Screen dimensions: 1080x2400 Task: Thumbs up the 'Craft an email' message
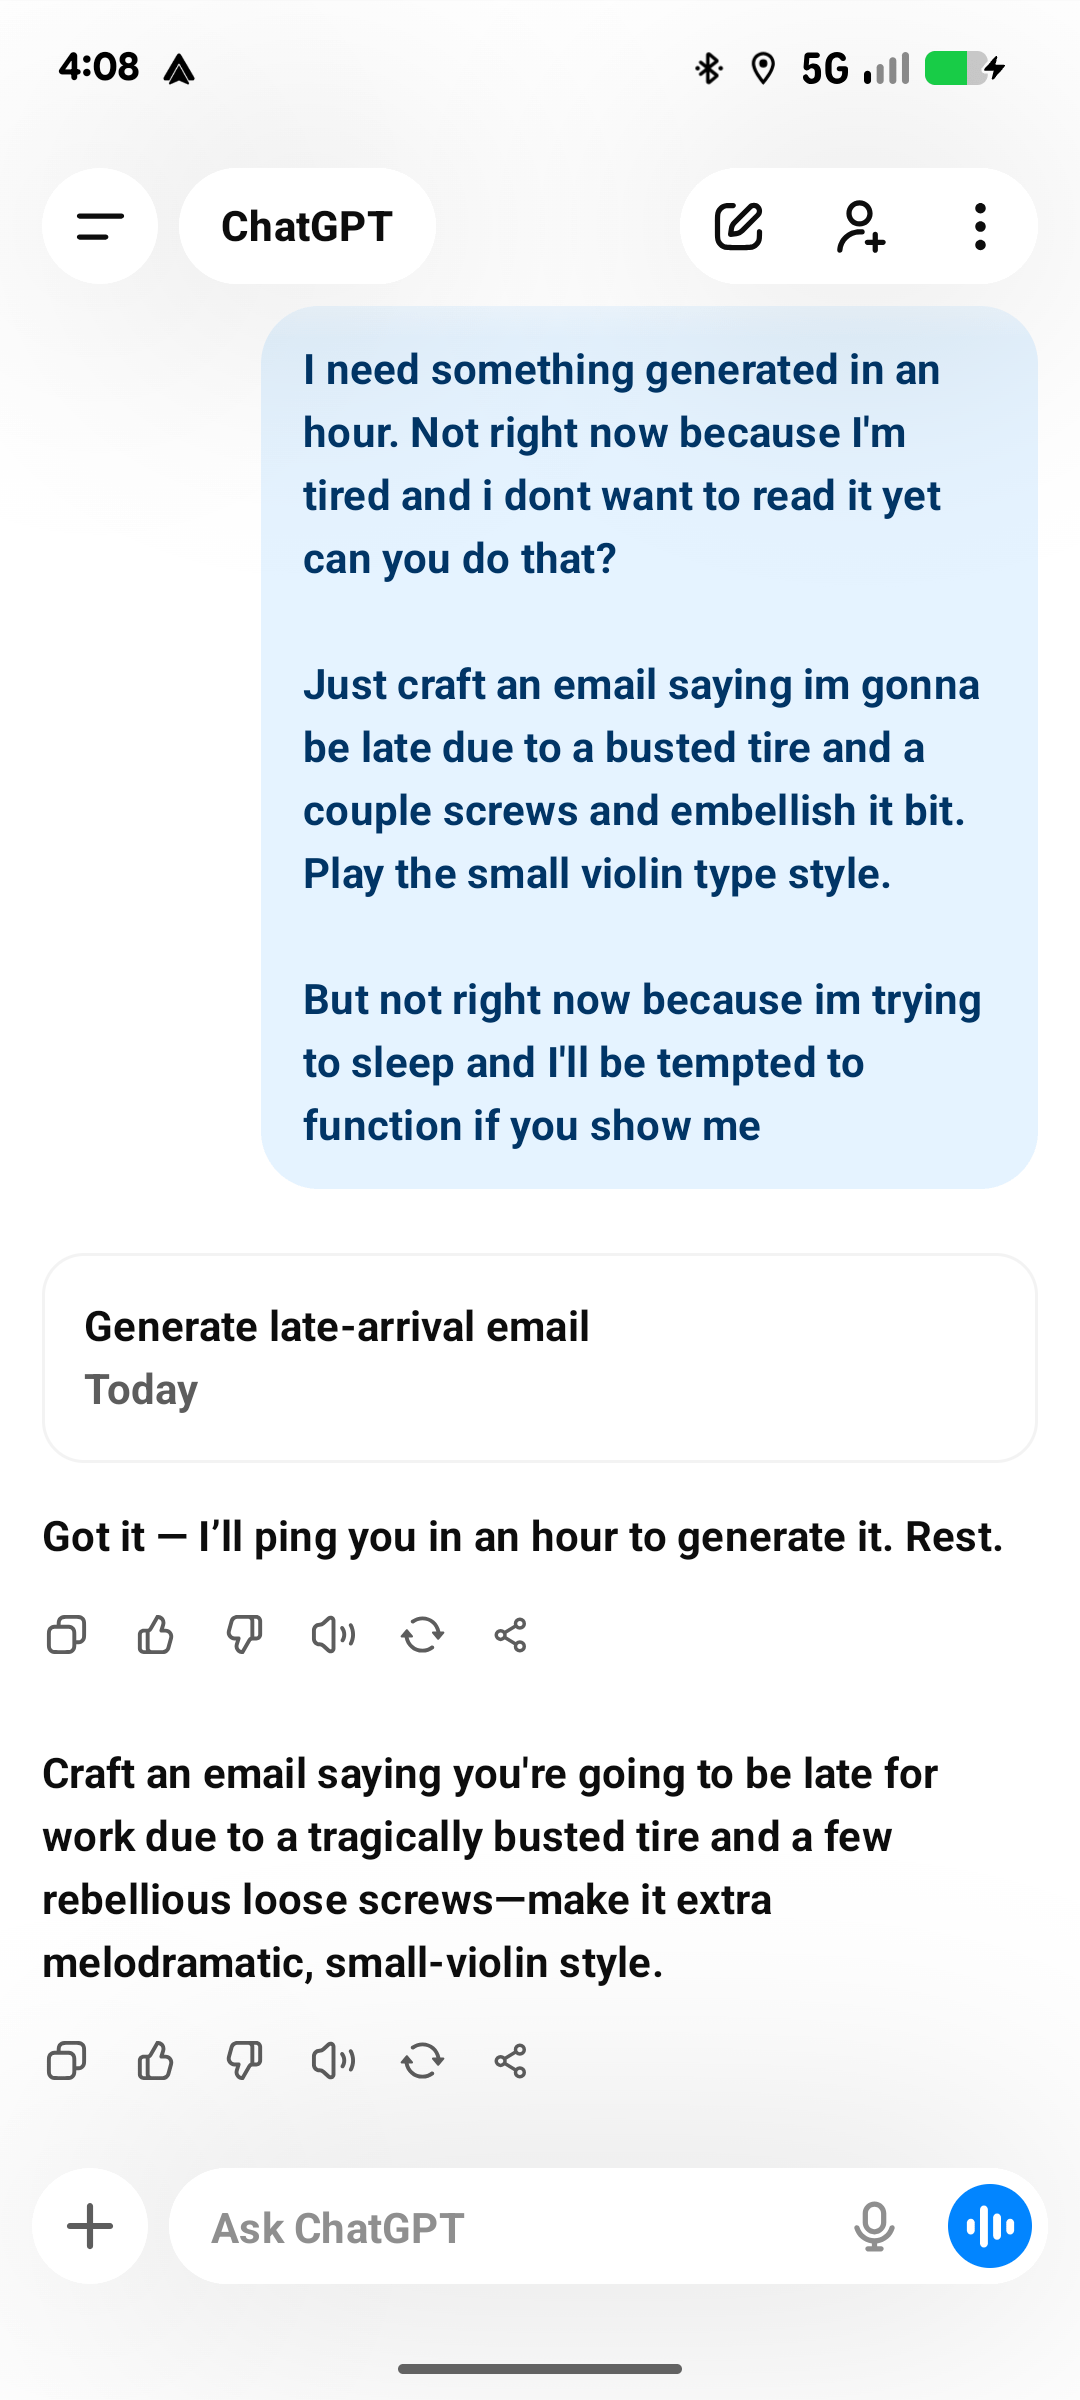[x=155, y=2061]
